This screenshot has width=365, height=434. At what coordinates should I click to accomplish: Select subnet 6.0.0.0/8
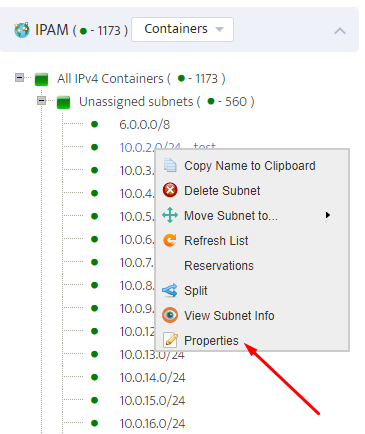pyautogui.click(x=145, y=125)
